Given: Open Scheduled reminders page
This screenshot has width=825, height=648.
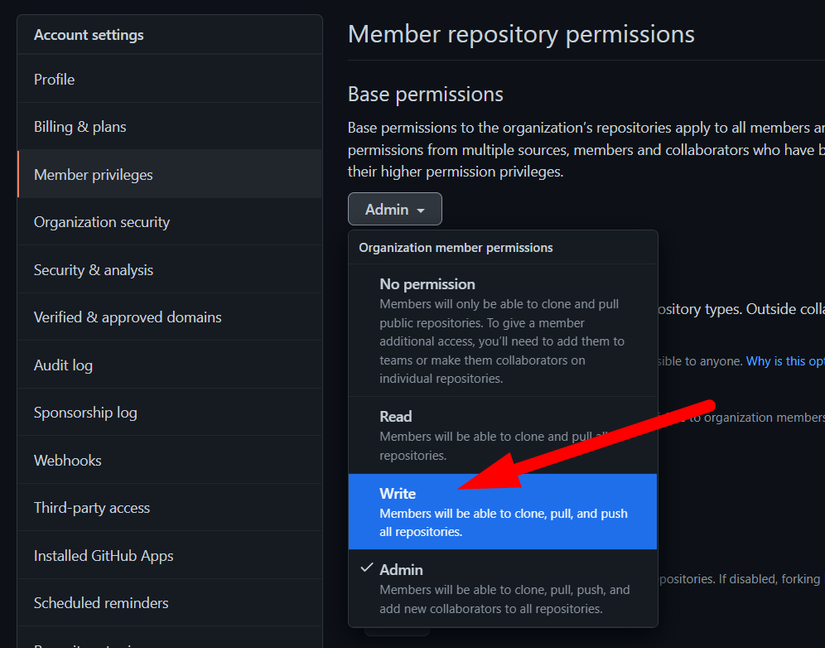Looking at the screenshot, I should point(101,603).
